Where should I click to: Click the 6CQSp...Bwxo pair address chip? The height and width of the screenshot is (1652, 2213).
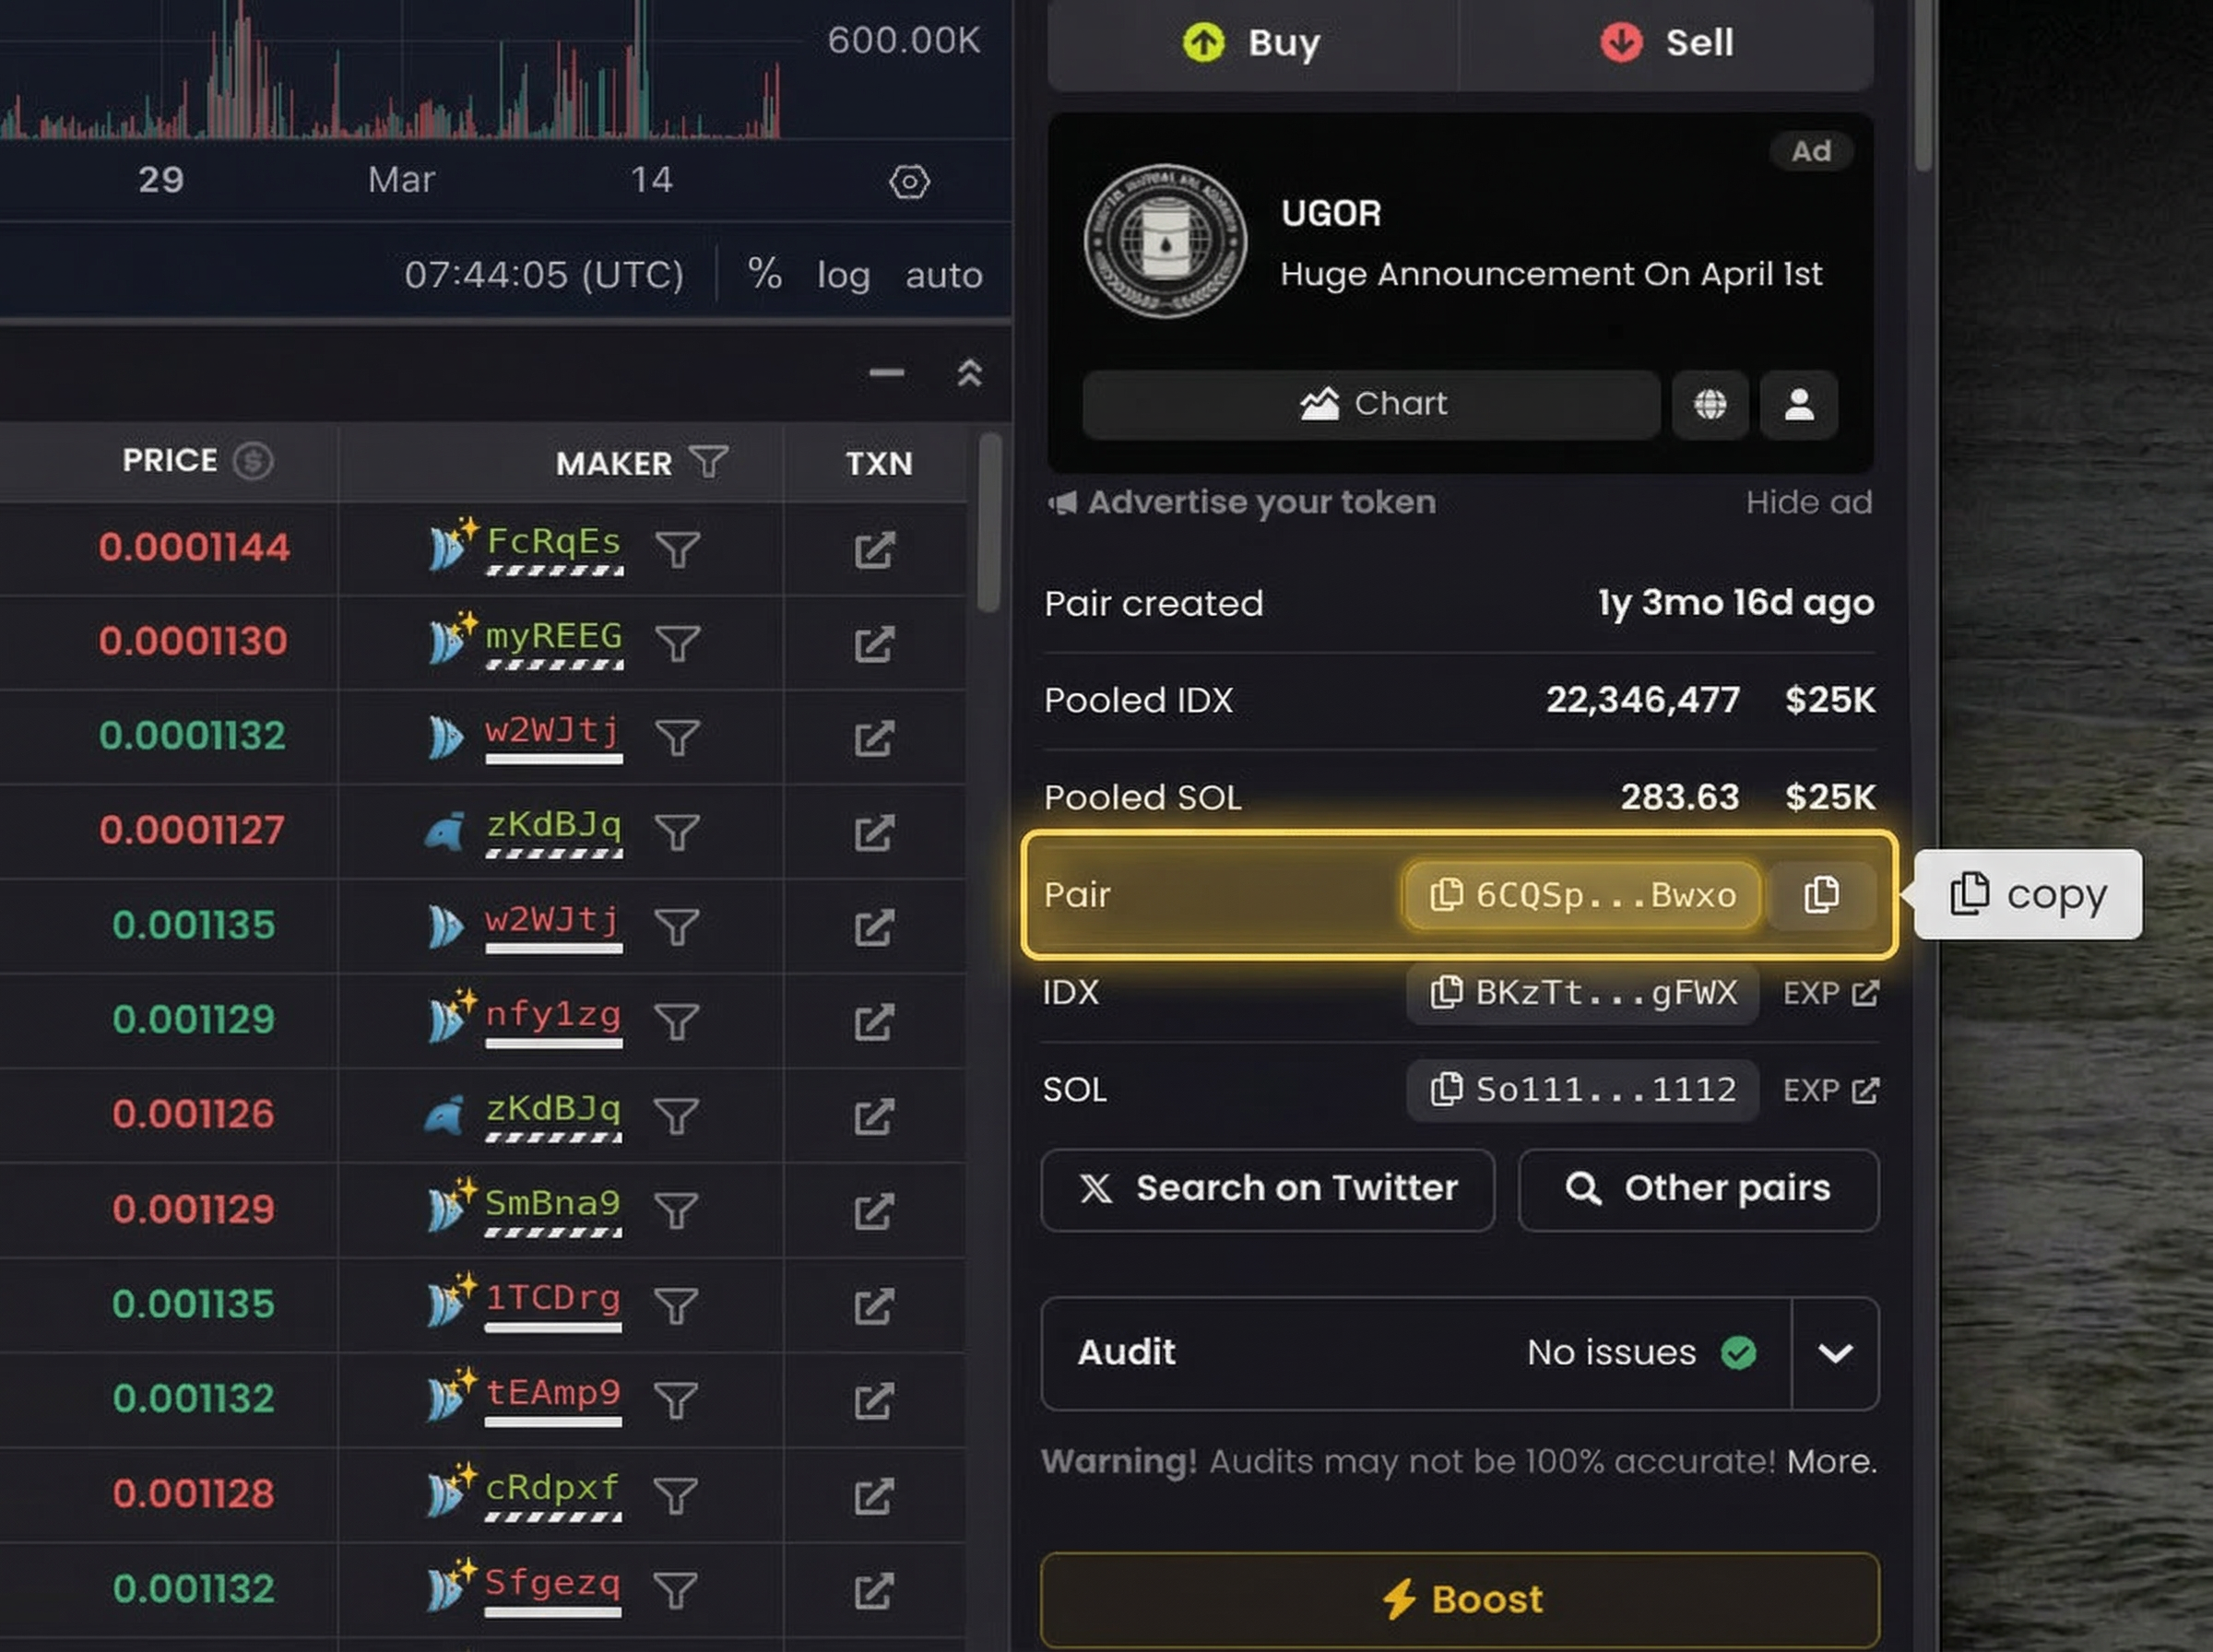click(x=1582, y=895)
